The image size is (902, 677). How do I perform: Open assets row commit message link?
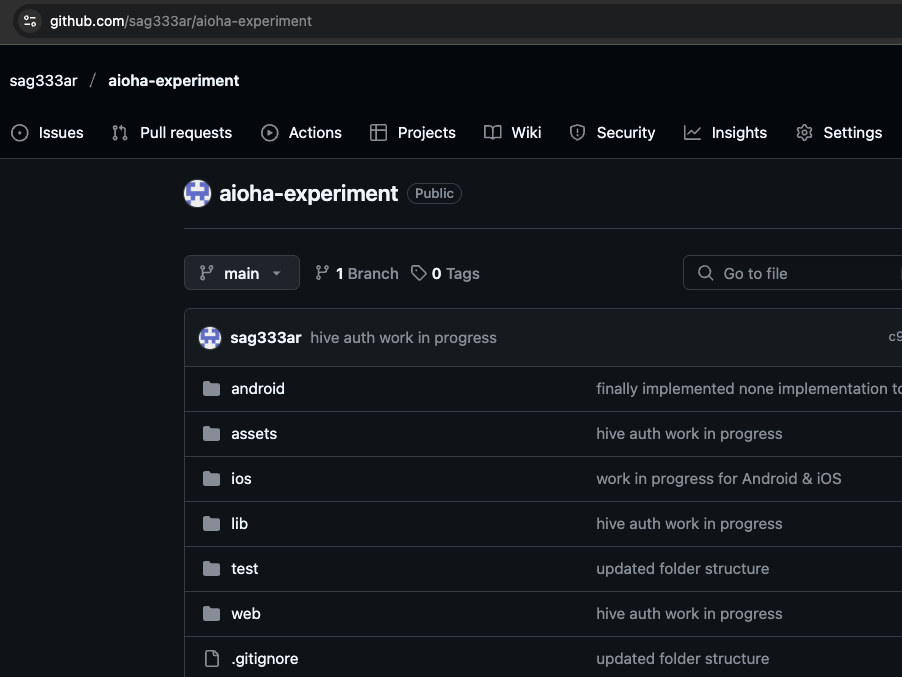[x=689, y=434]
